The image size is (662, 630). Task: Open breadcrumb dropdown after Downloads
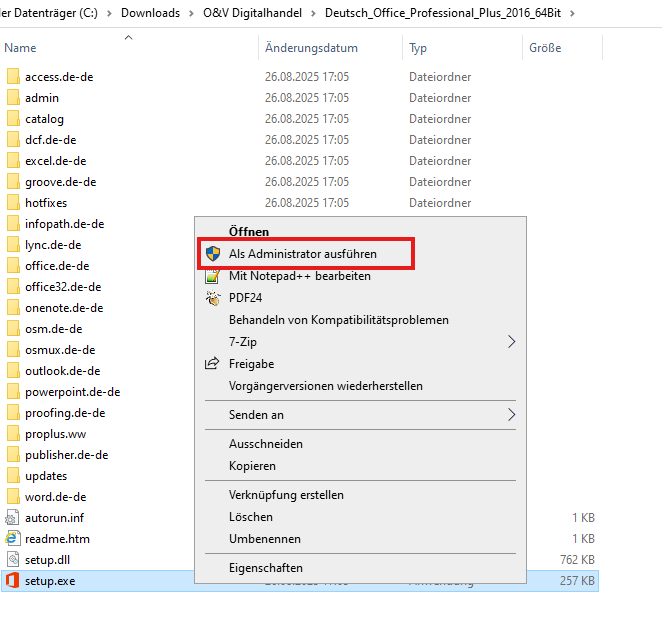191,13
